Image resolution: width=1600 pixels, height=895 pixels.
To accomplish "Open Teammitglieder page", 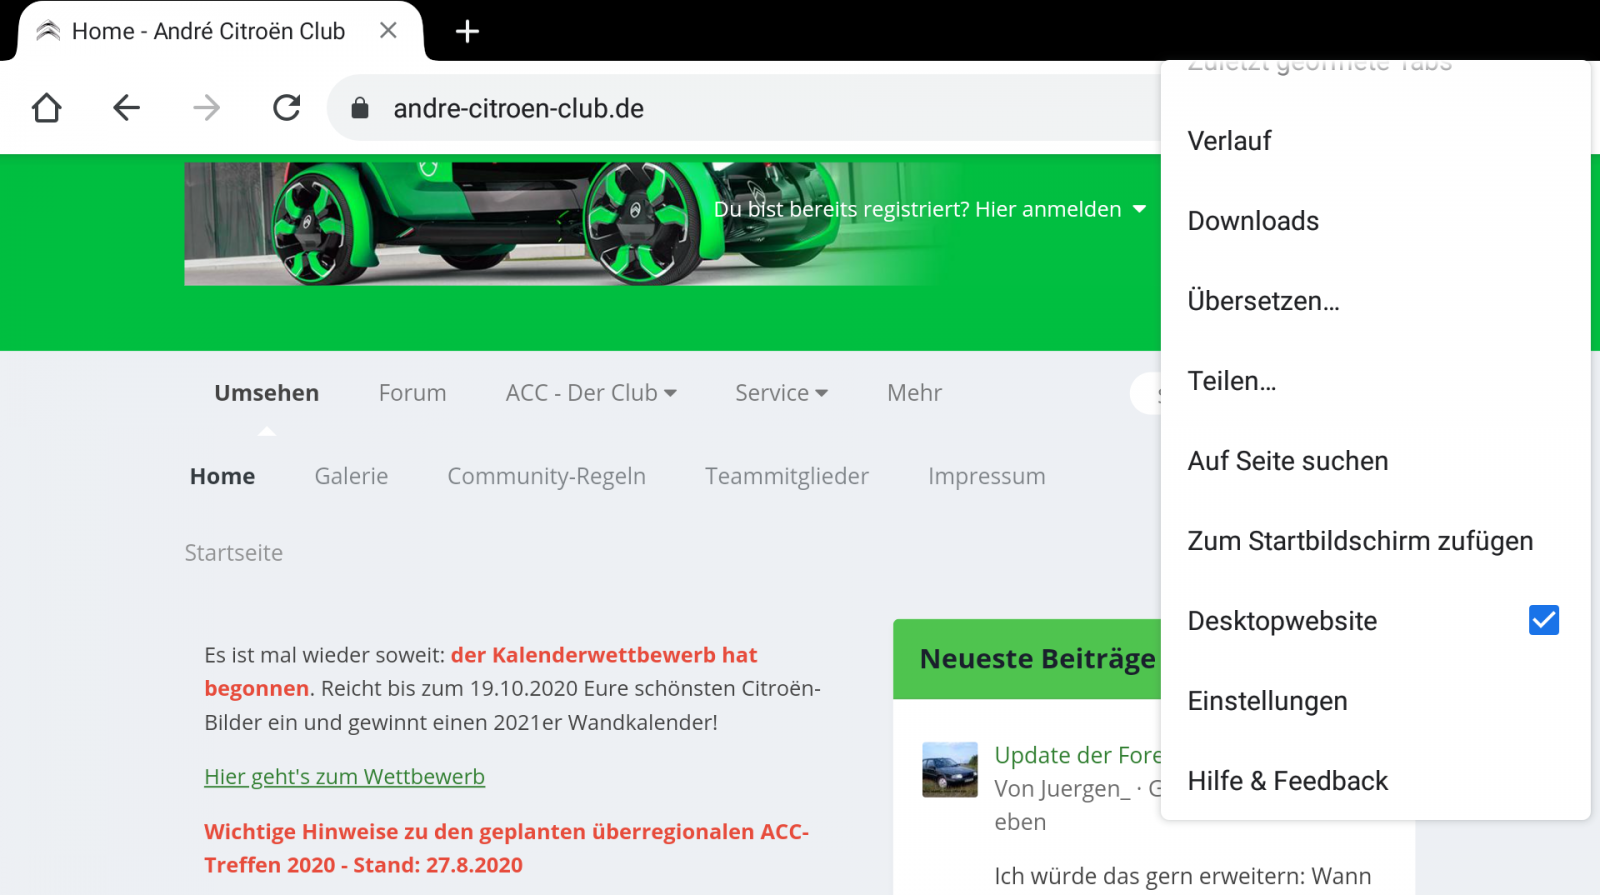I will point(786,476).
